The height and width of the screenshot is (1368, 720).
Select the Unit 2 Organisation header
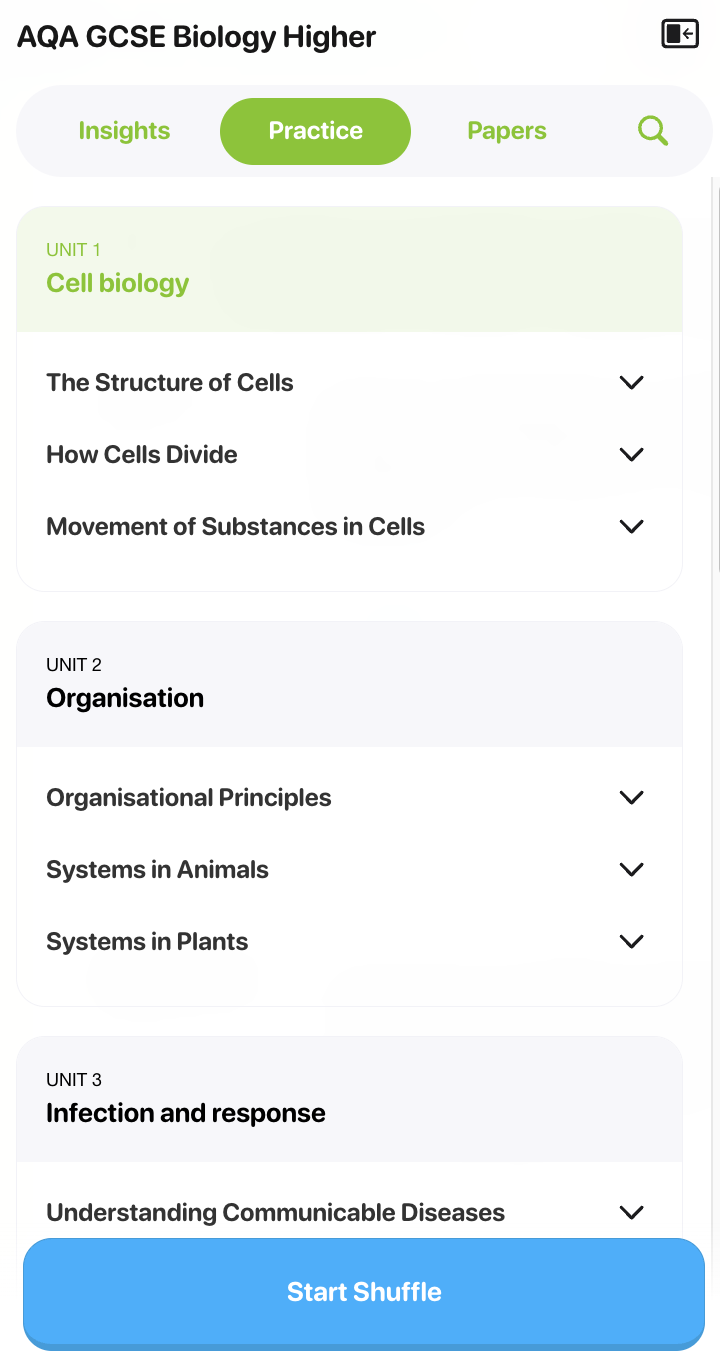click(349, 684)
